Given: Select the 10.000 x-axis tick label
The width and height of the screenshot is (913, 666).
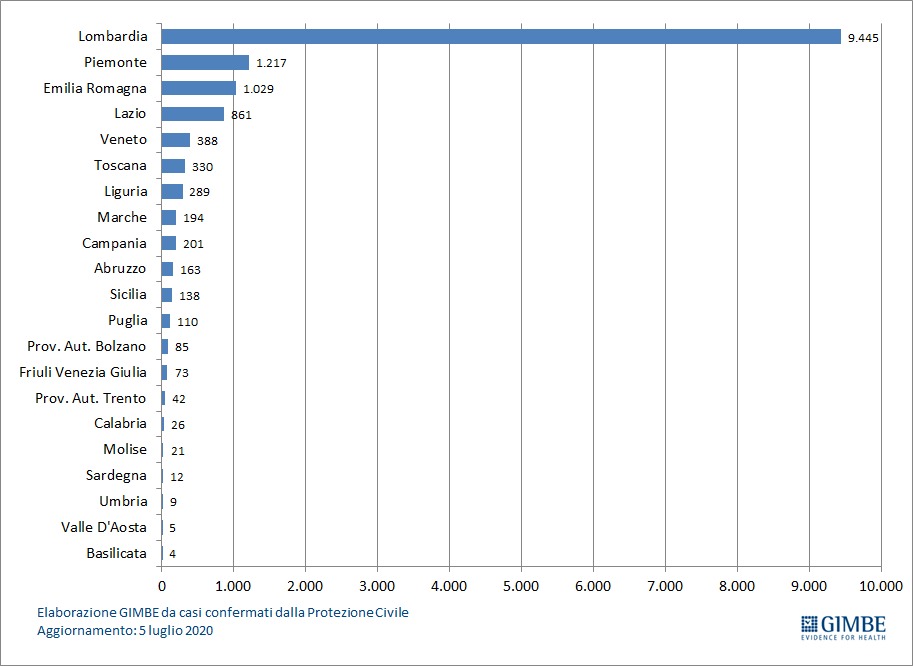Looking at the screenshot, I should [x=880, y=586].
